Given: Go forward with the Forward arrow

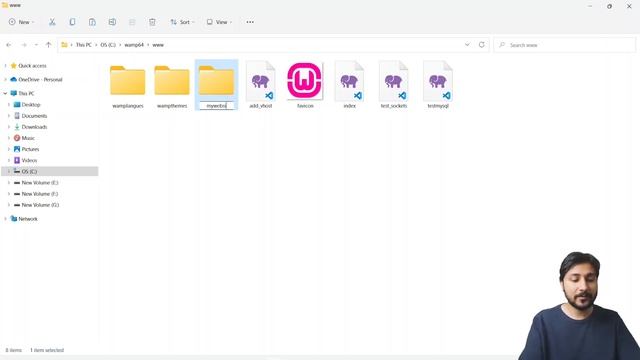Looking at the screenshot, I should tap(24, 45).
